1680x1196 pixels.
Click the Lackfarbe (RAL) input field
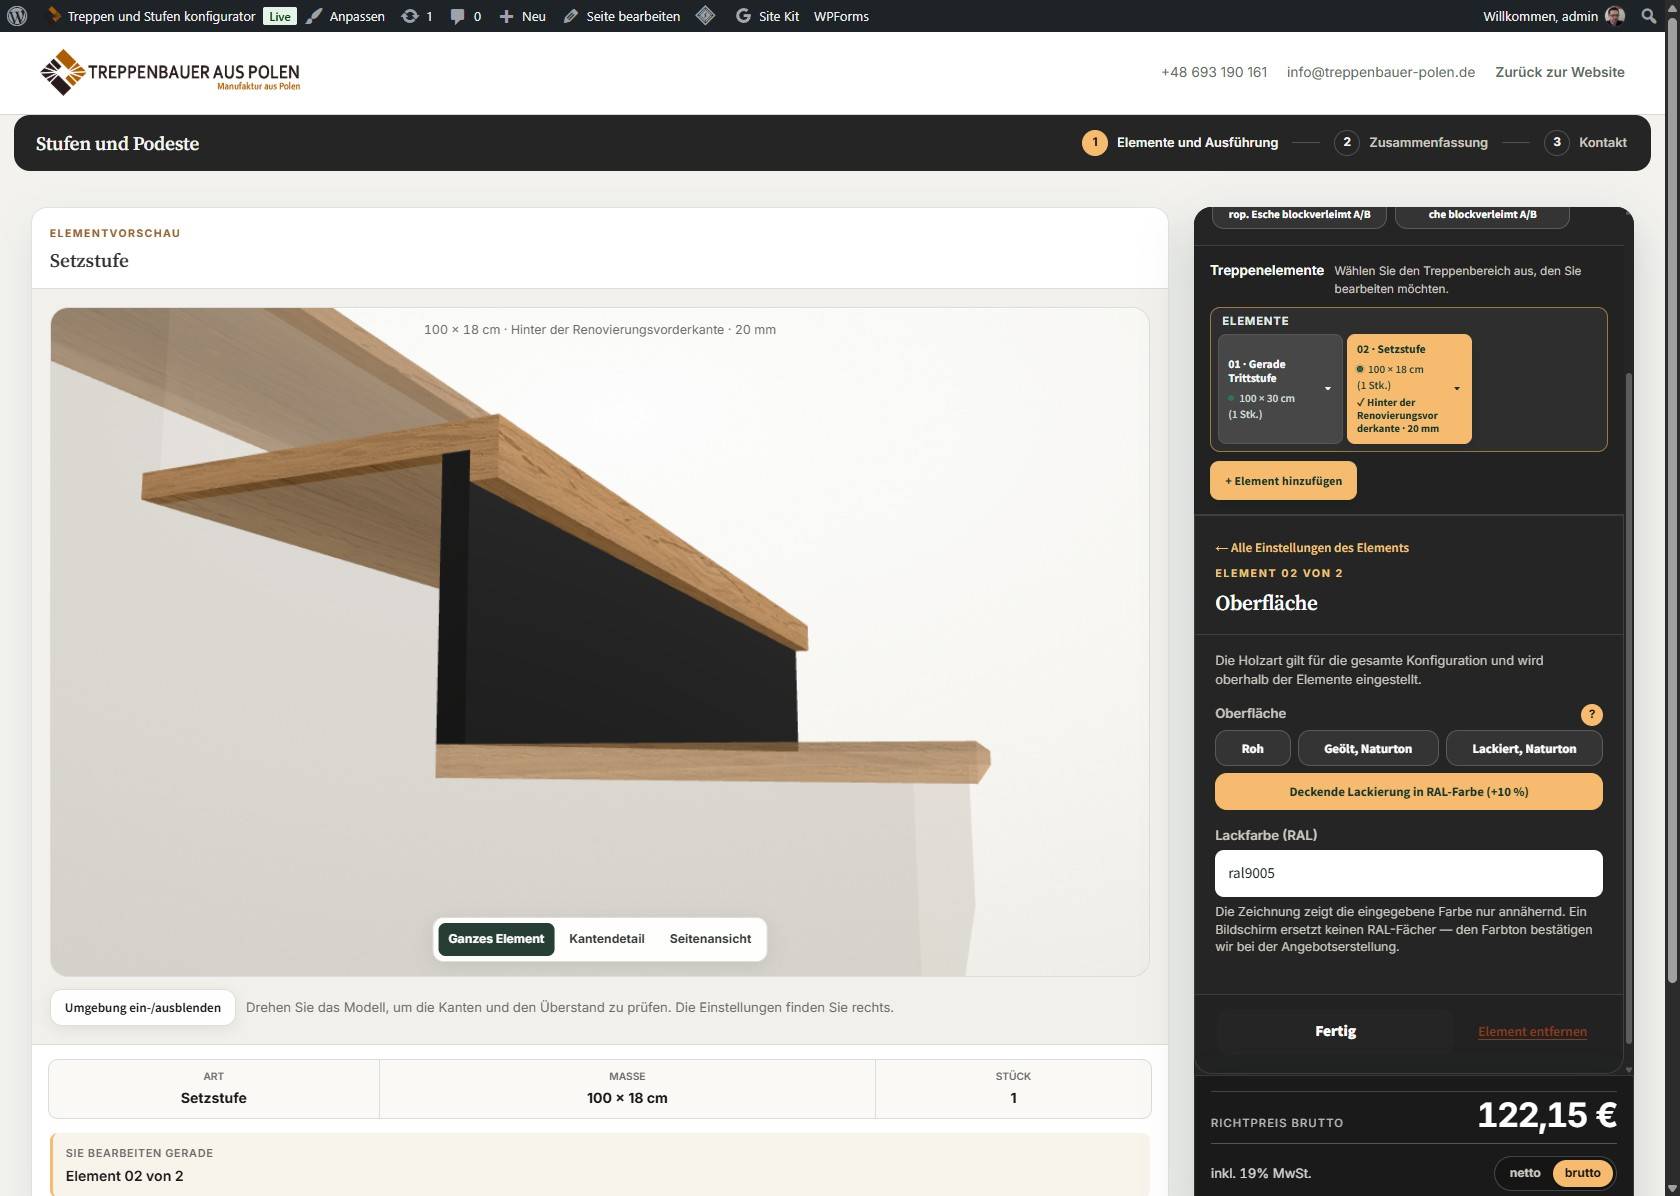(1408, 873)
